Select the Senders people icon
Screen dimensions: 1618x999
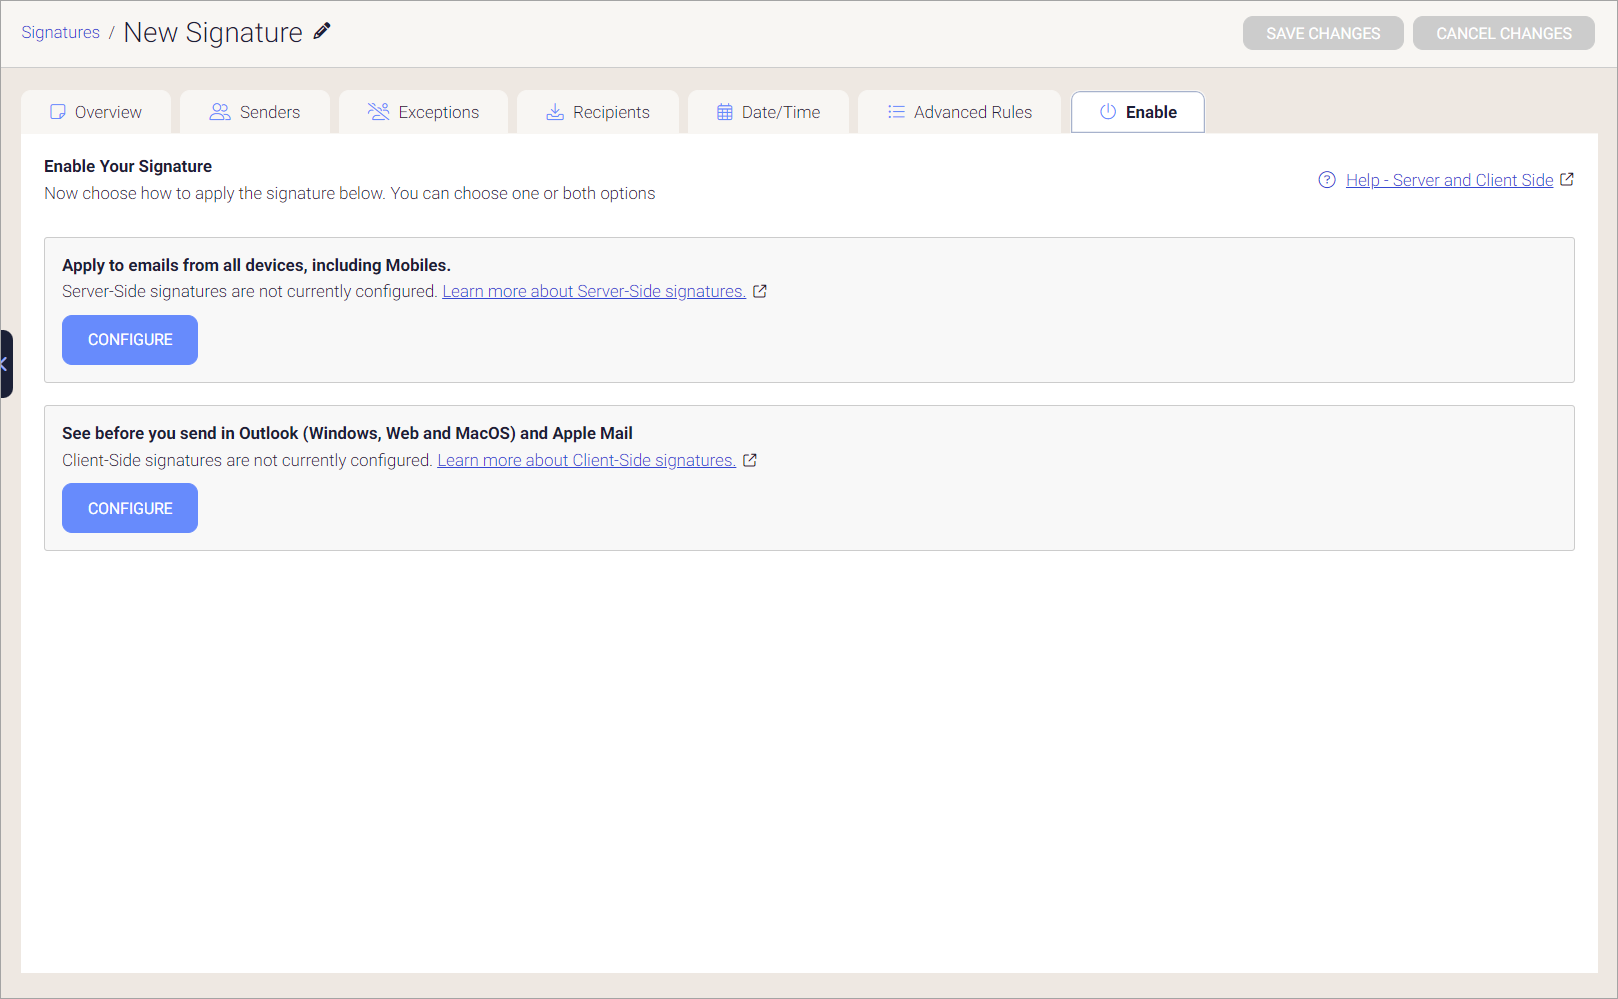tap(218, 112)
